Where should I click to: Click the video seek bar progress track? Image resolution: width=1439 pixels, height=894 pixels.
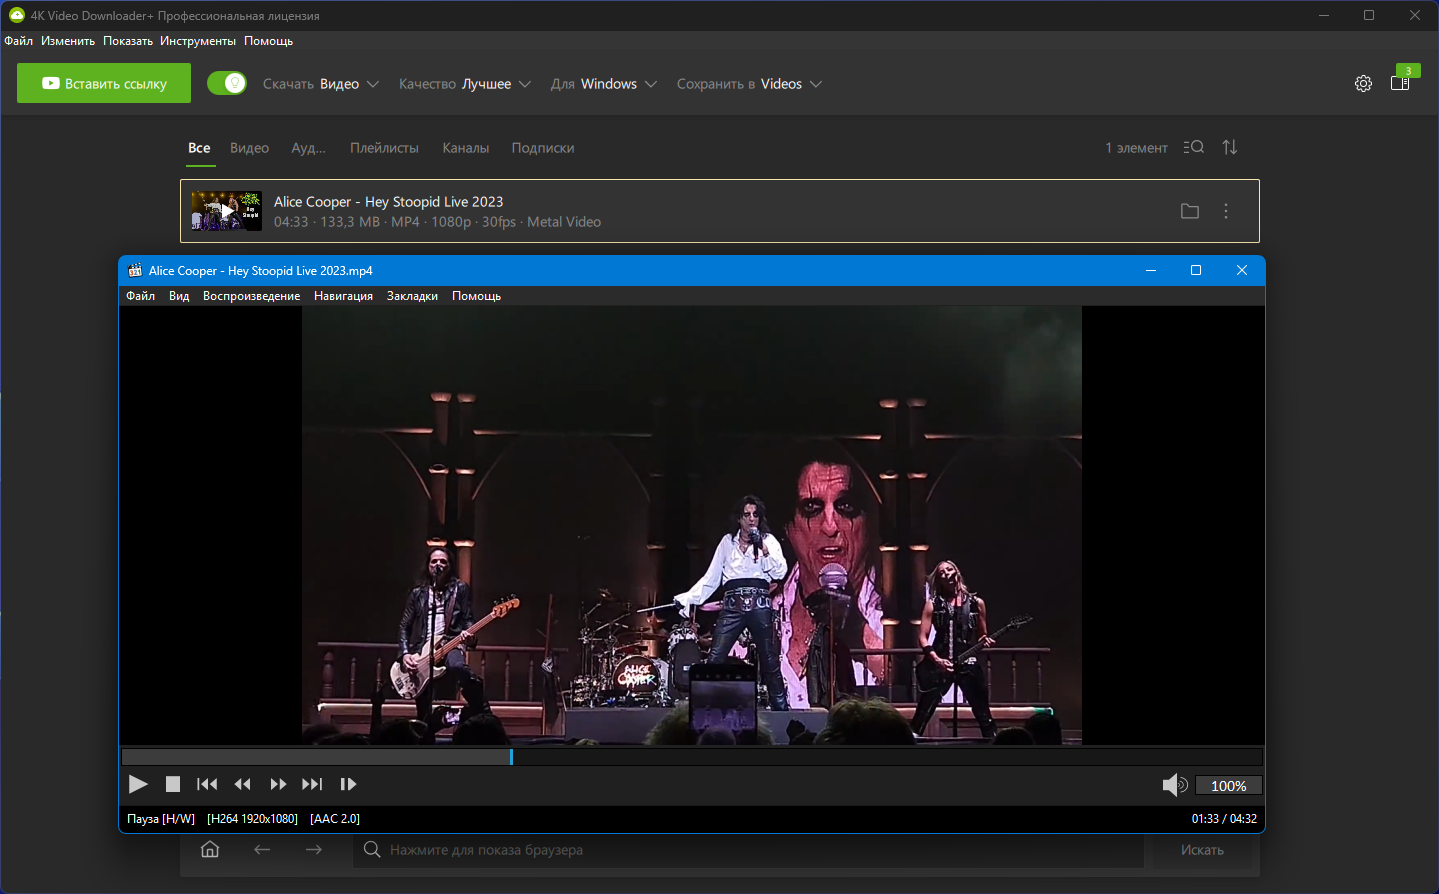(x=690, y=757)
